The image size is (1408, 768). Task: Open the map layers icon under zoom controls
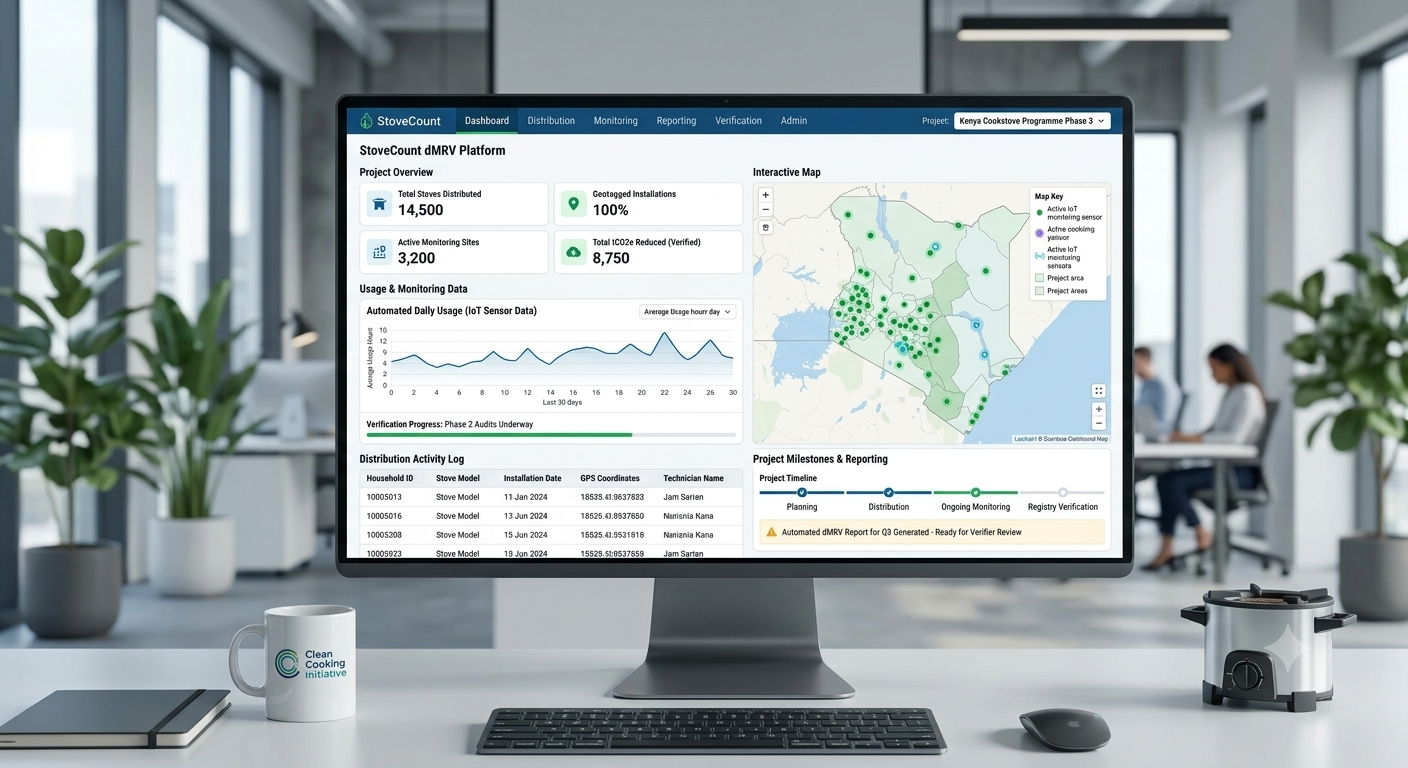click(x=766, y=228)
